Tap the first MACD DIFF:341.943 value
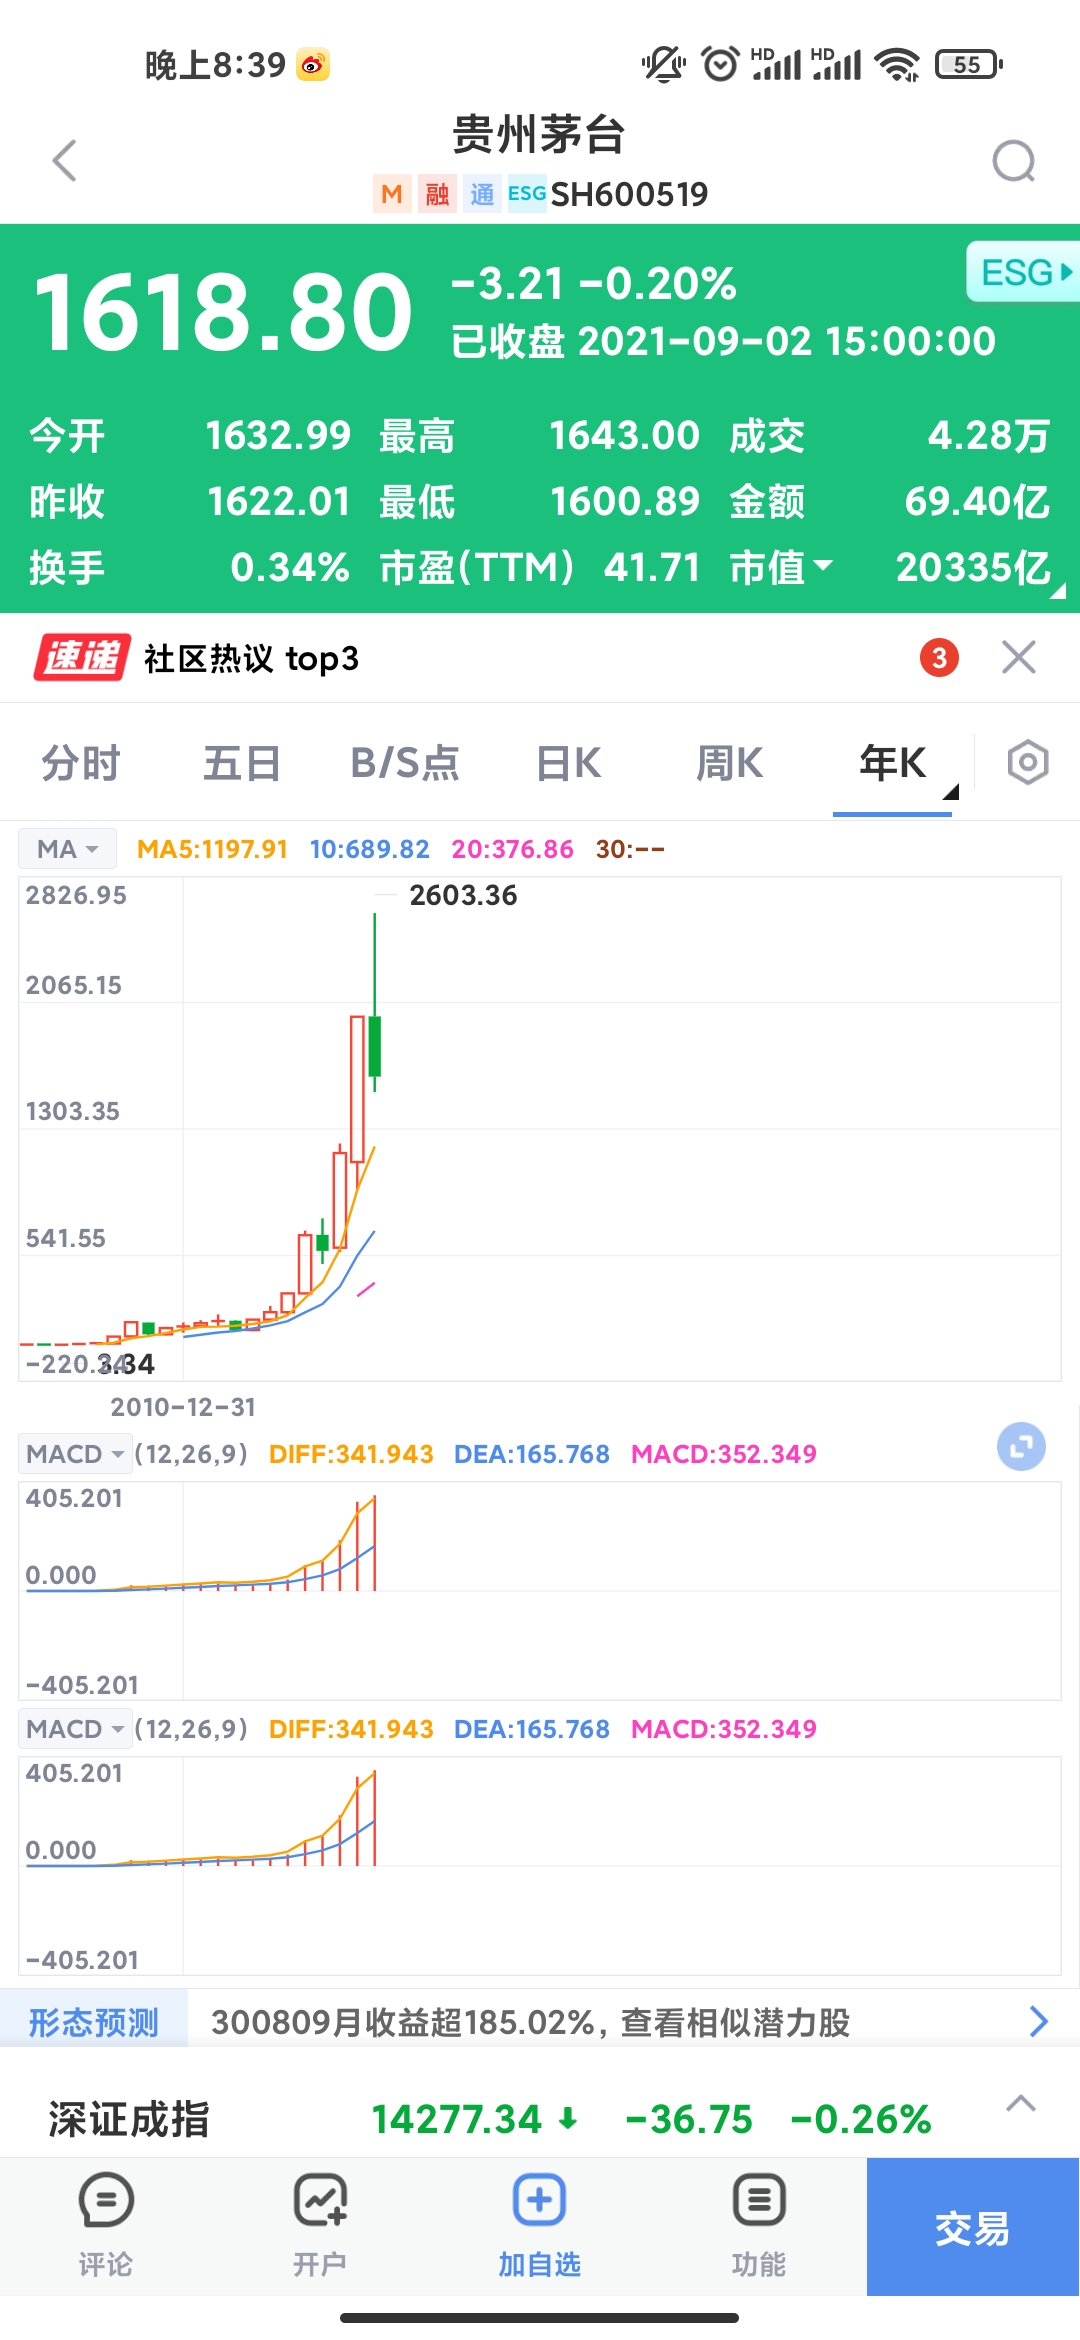The image size is (1080, 2340). pos(351,1454)
